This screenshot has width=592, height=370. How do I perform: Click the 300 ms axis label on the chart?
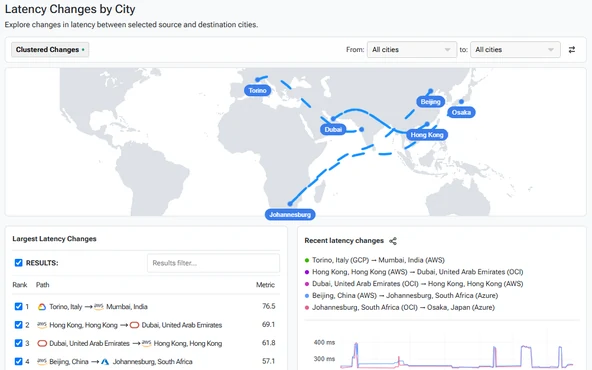click(324, 359)
